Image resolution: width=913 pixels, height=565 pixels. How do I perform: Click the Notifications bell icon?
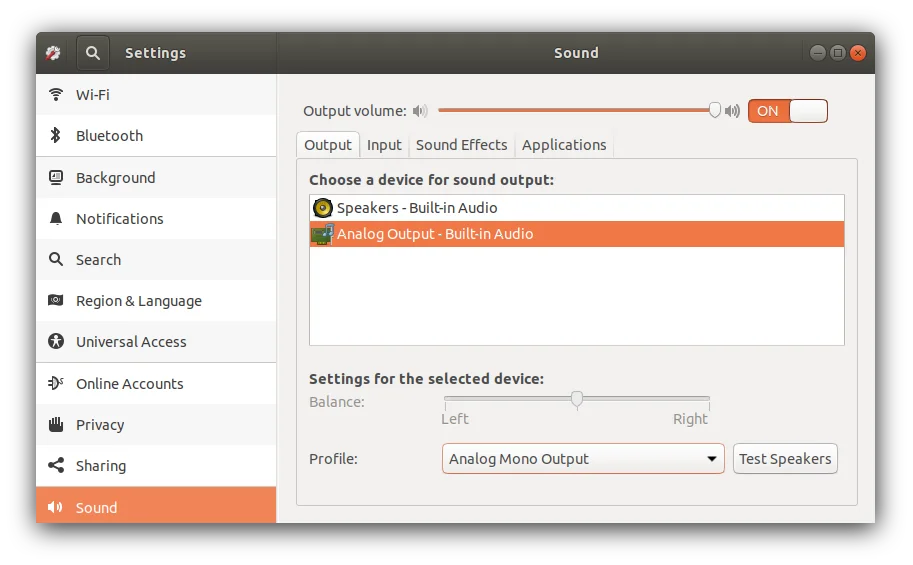56,218
